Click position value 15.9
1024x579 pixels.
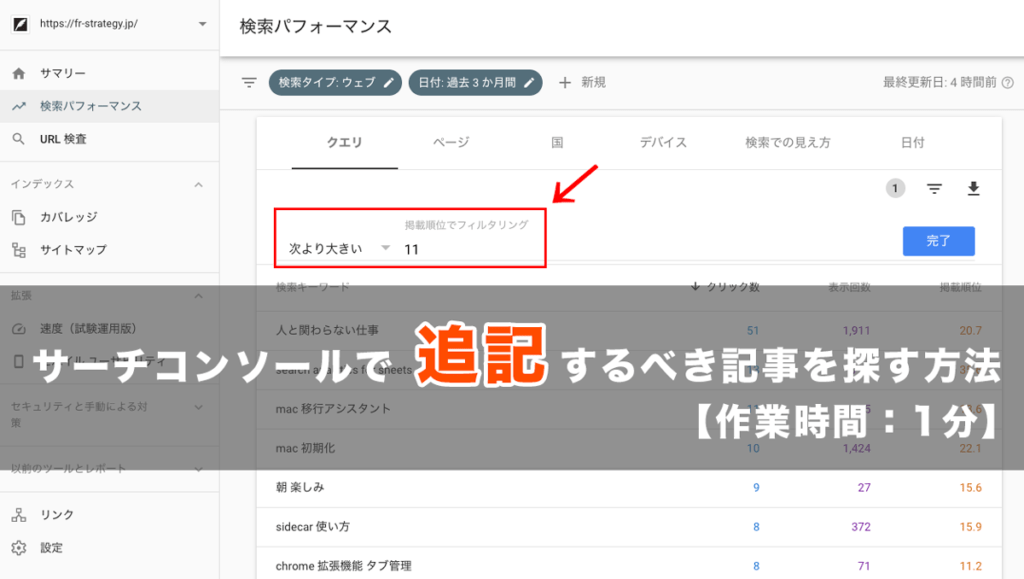tap(970, 527)
